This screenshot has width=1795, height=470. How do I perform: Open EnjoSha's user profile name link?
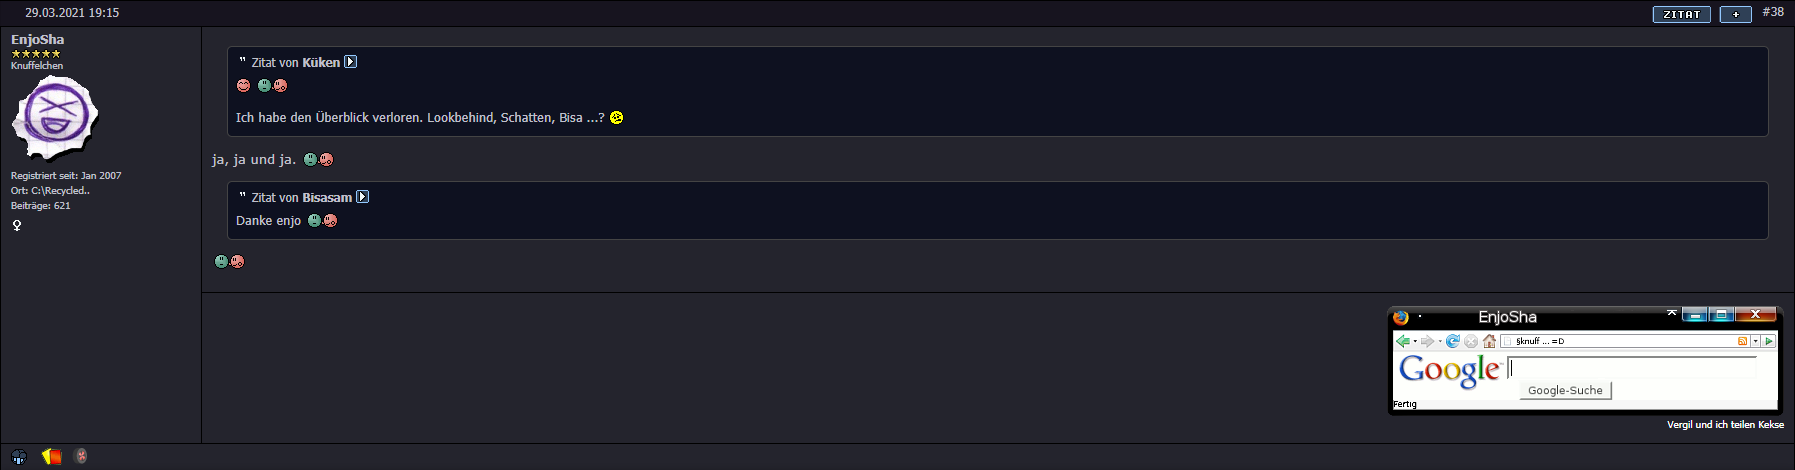37,39
